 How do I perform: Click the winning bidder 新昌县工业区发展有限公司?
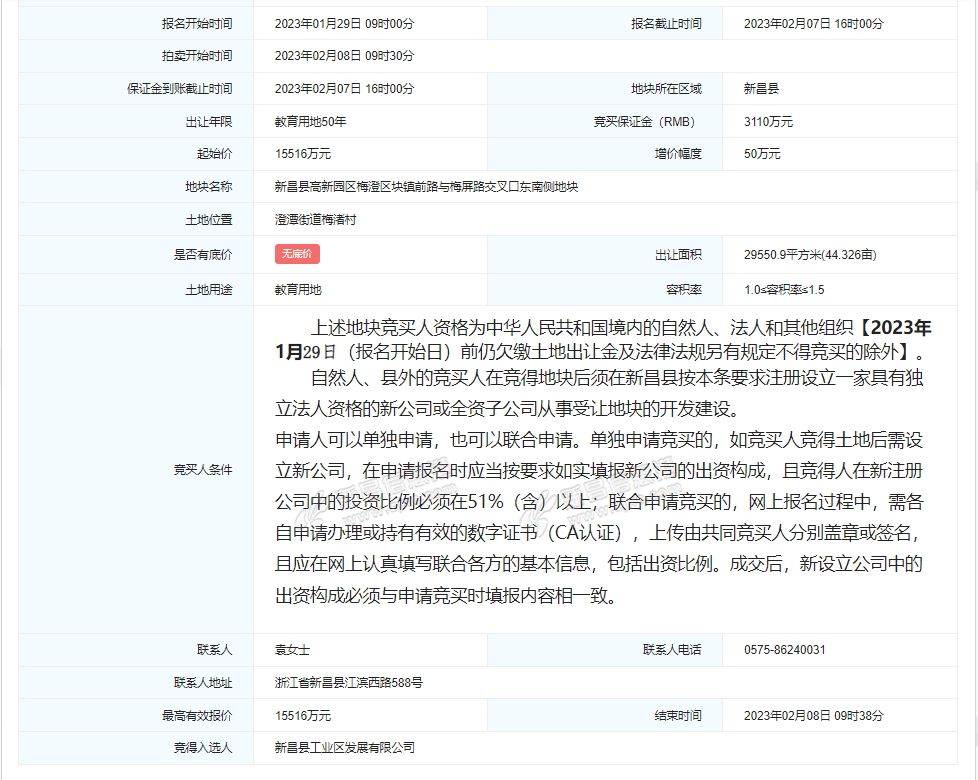(x=344, y=748)
